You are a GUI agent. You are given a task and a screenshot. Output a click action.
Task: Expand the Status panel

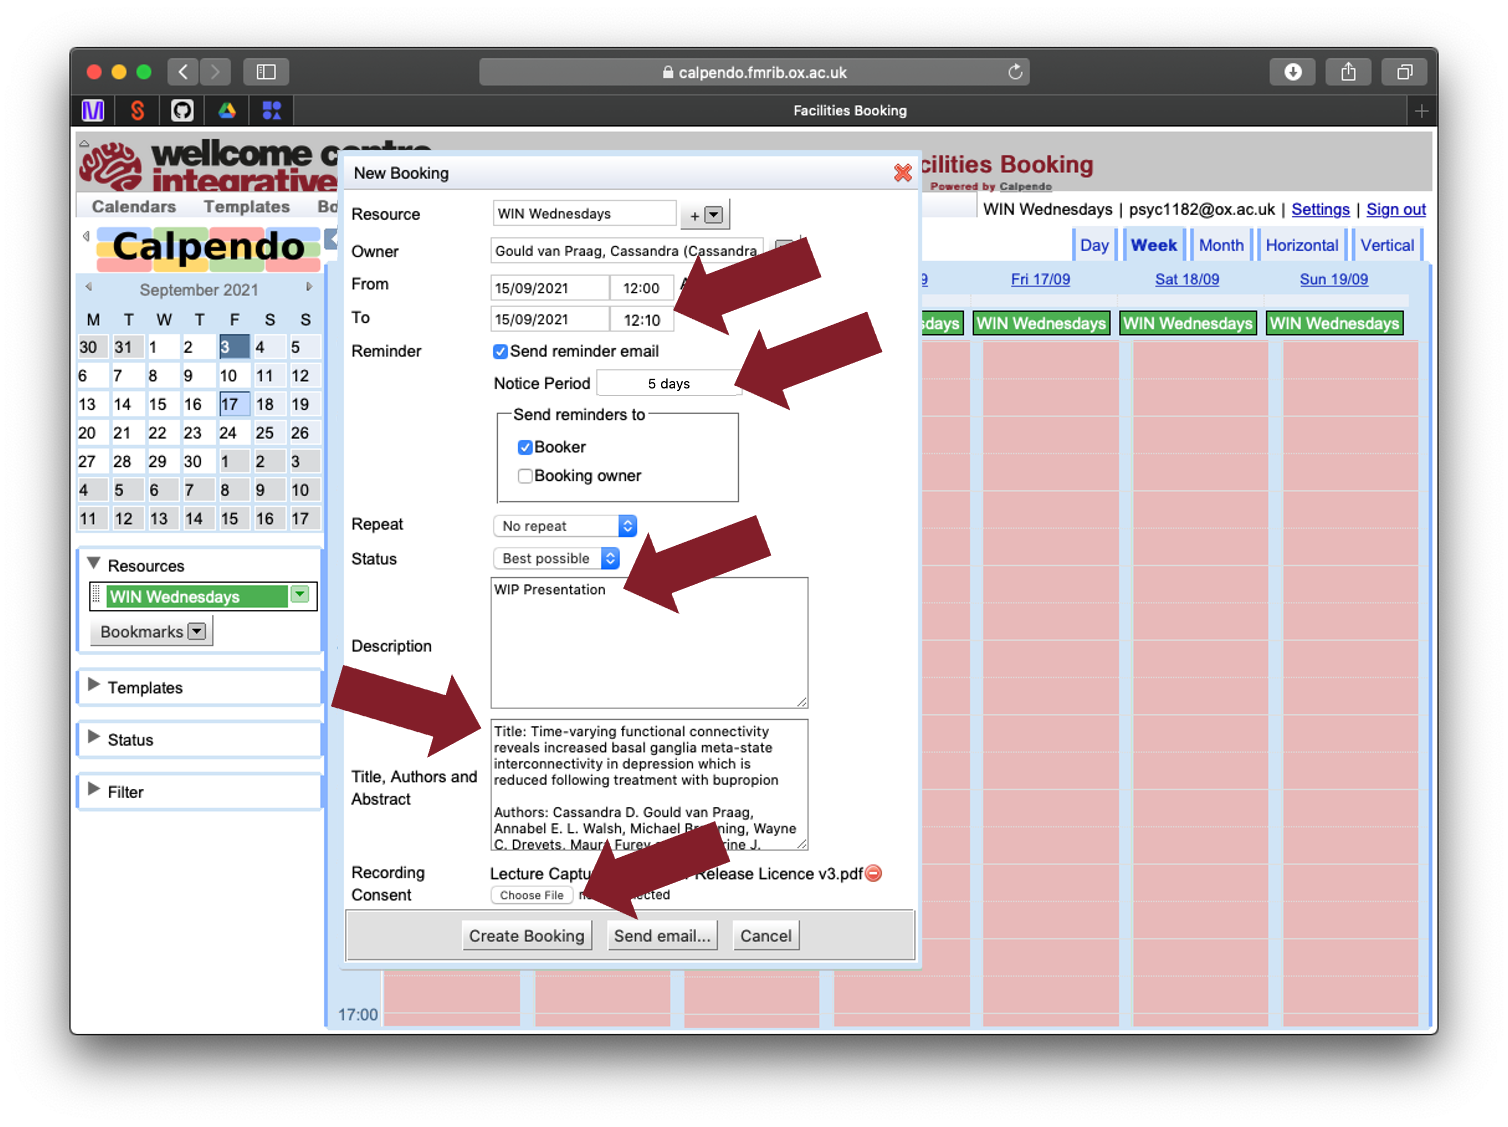click(94, 737)
